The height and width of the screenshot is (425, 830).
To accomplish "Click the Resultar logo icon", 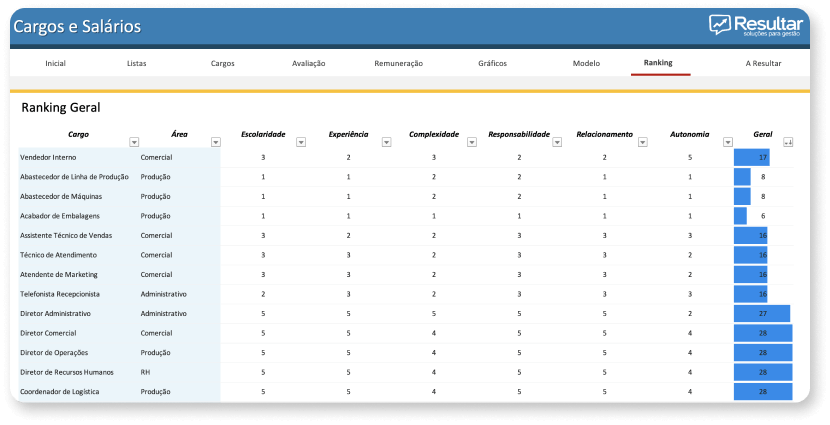I will click(721, 25).
